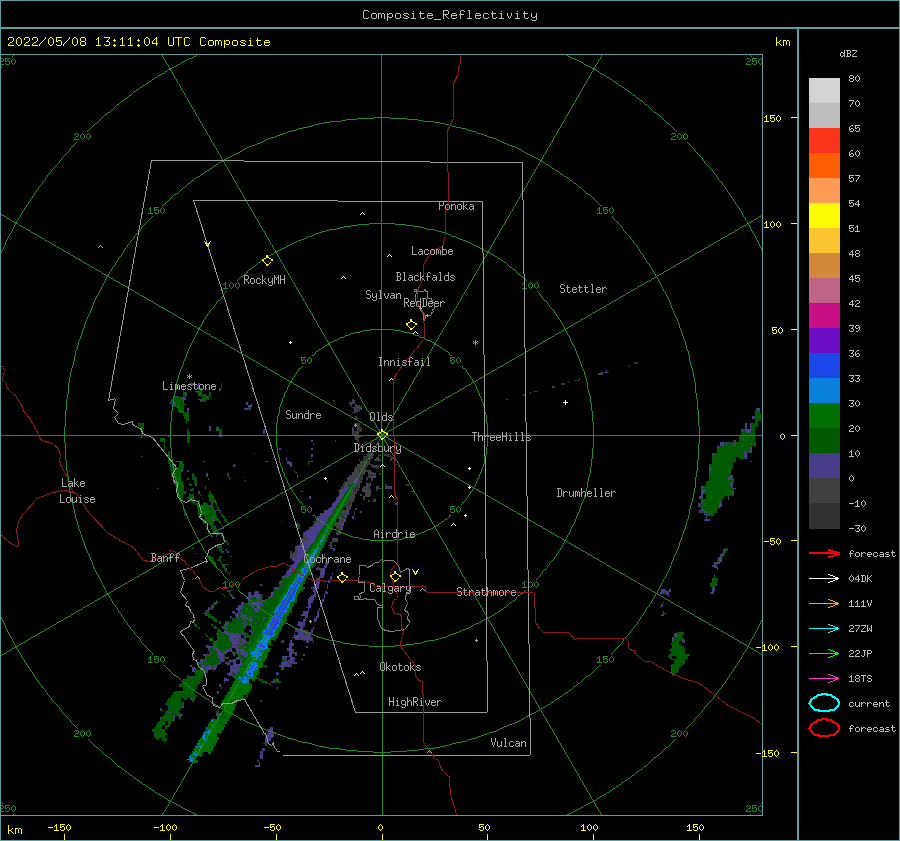Pick the magenta 39-42 dBZ swatch
The height and width of the screenshot is (841, 900).
pyautogui.click(x=824, y=316)
